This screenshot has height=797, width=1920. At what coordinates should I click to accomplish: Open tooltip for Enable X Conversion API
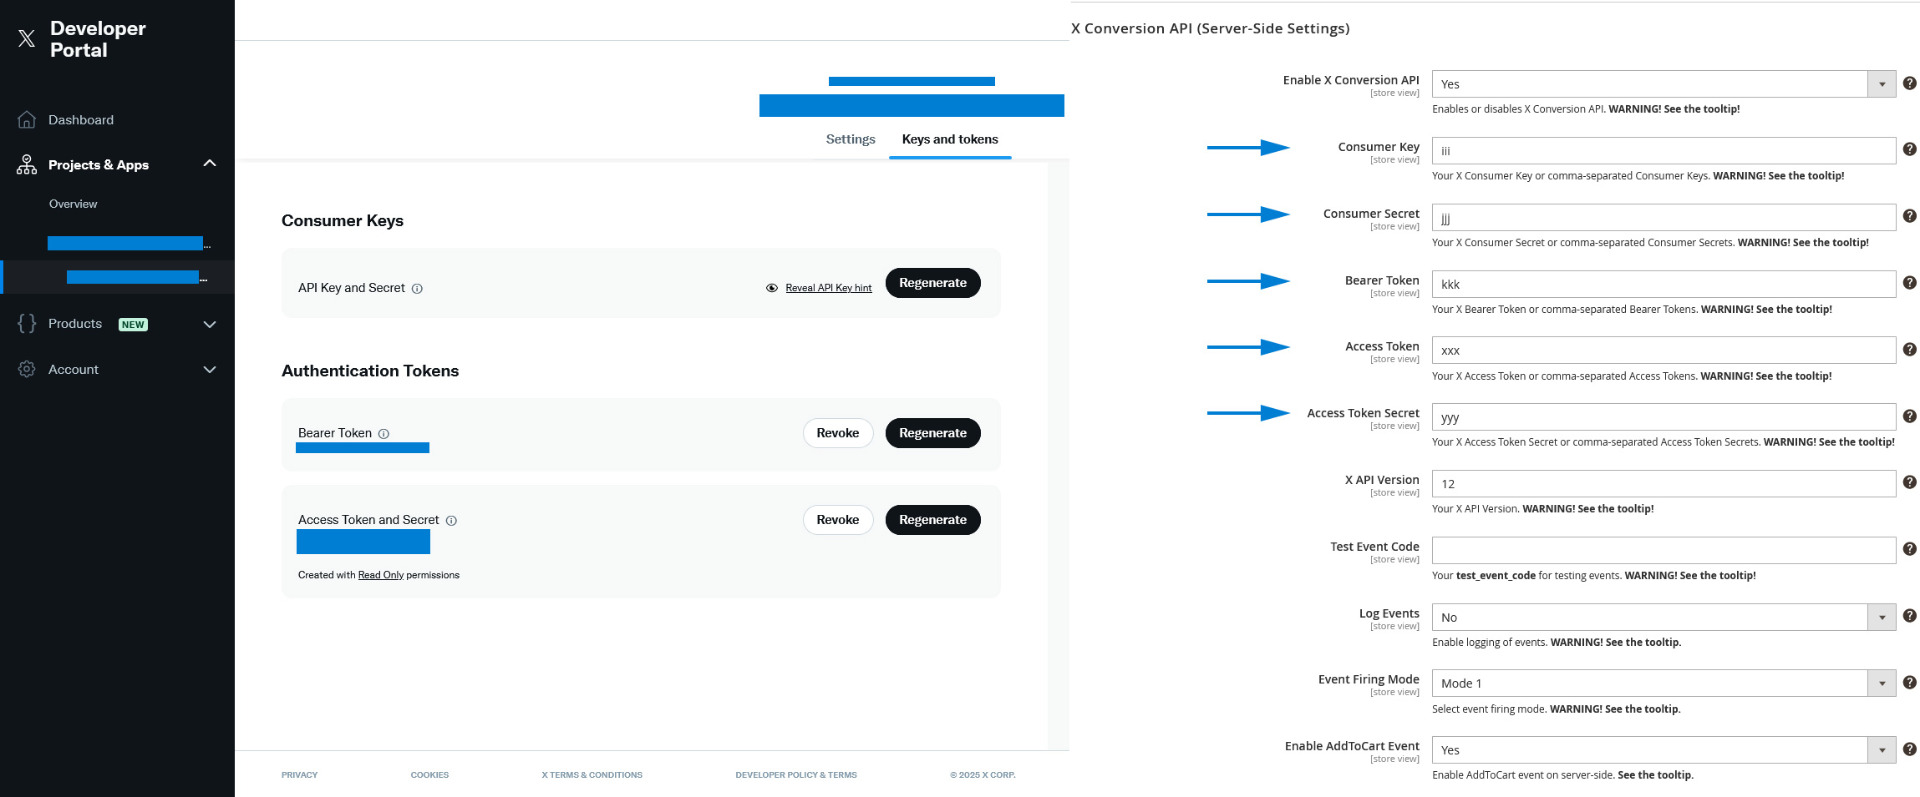coord(1909,84)
